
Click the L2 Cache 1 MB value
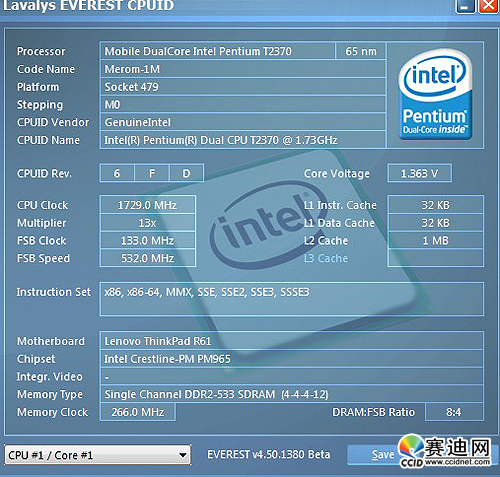[x=435, y=240]
